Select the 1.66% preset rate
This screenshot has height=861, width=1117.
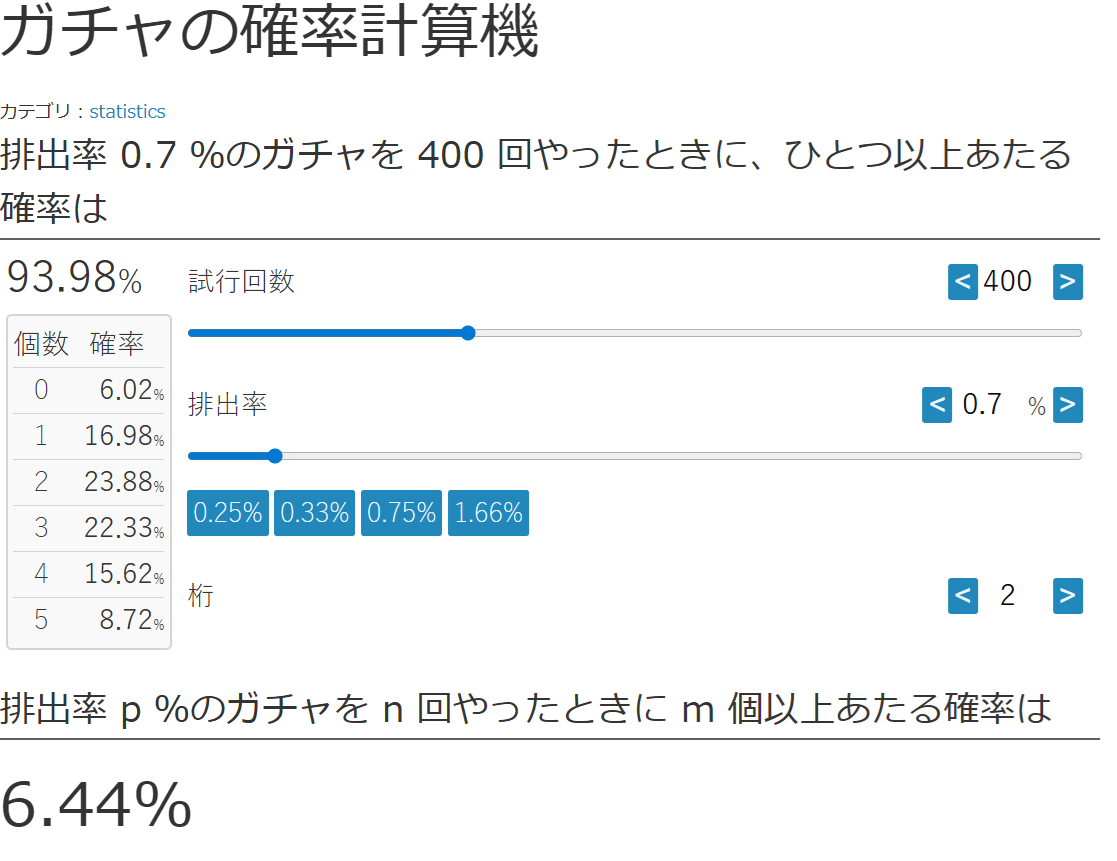coord(488,513)
